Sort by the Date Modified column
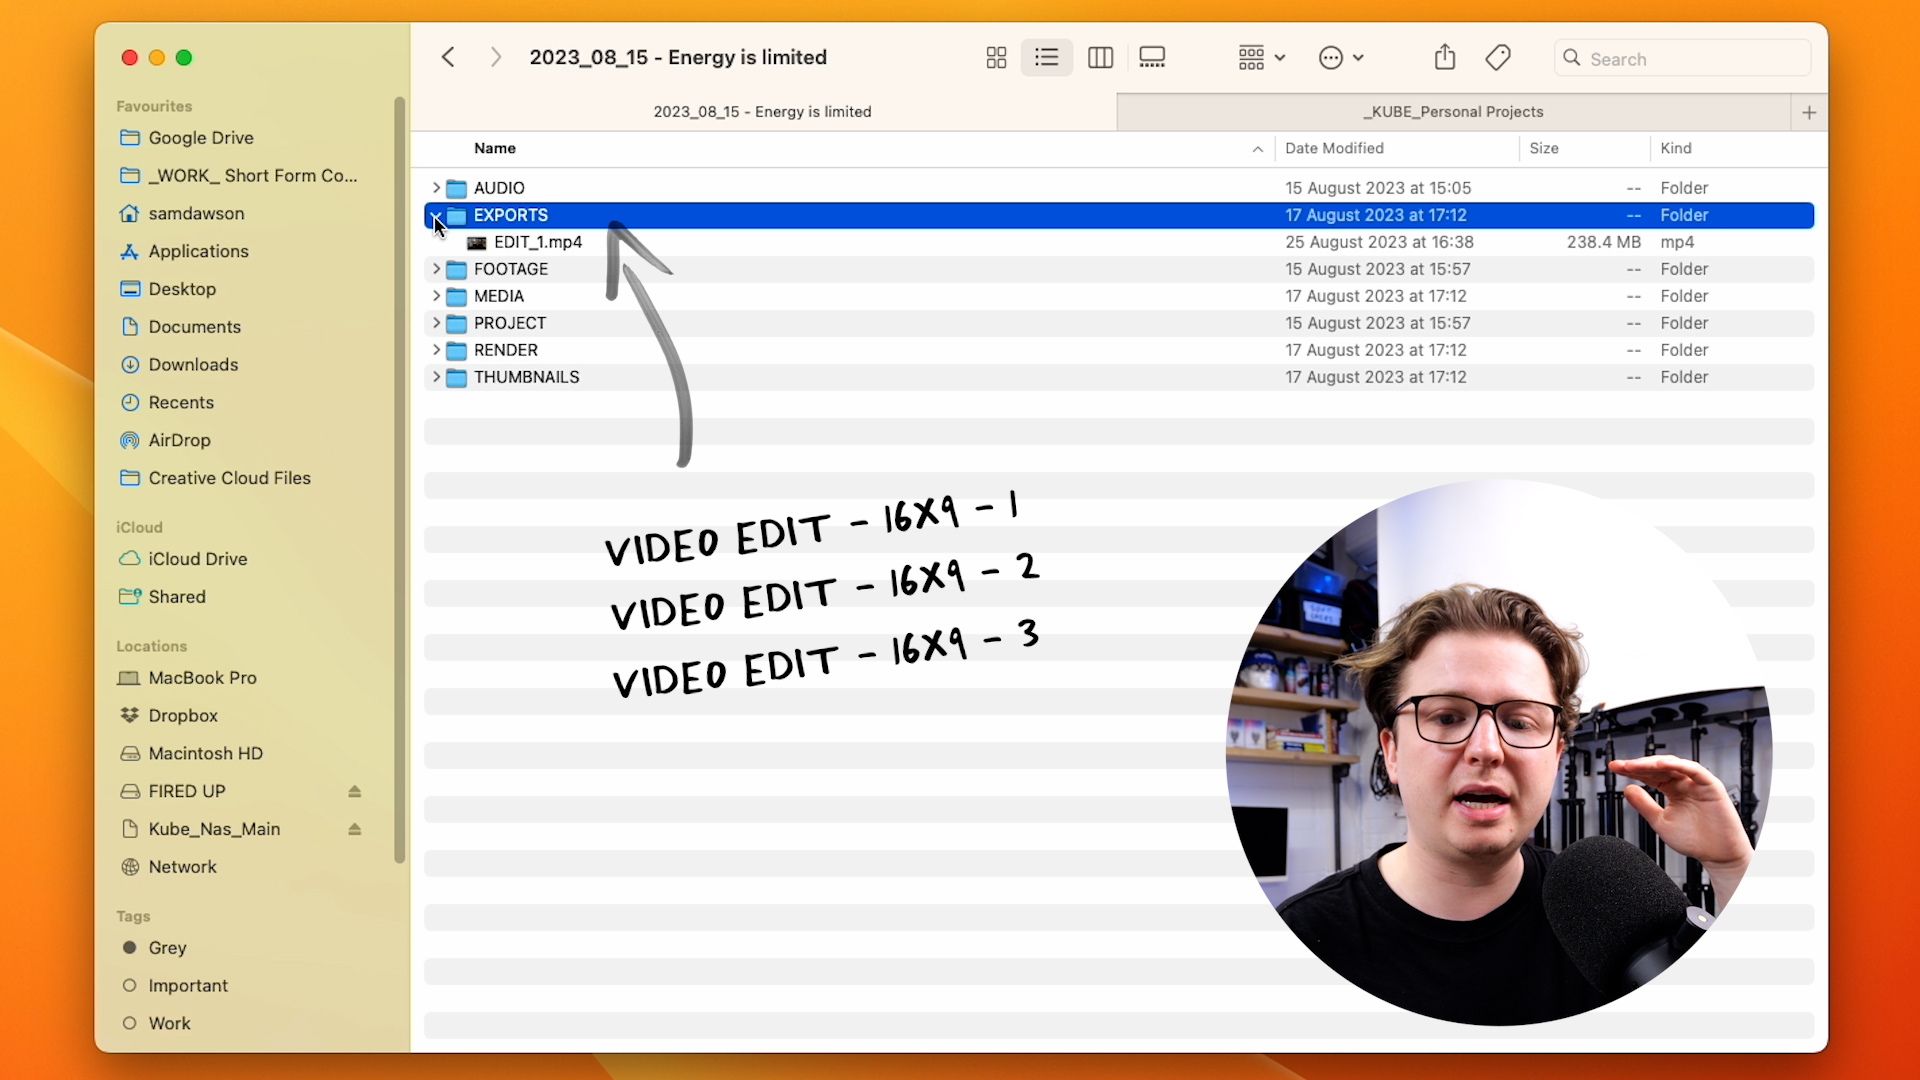 [1334, 148]
